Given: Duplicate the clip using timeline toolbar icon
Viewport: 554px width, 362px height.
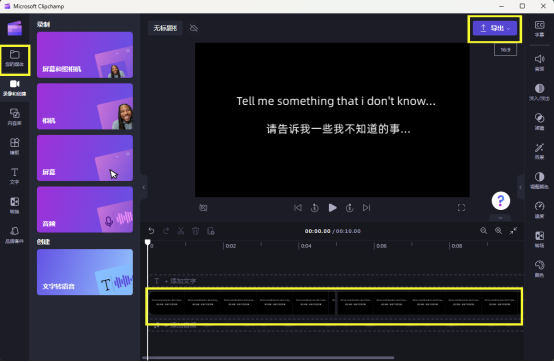Looking at the screenshot, I should click(211, 231).
